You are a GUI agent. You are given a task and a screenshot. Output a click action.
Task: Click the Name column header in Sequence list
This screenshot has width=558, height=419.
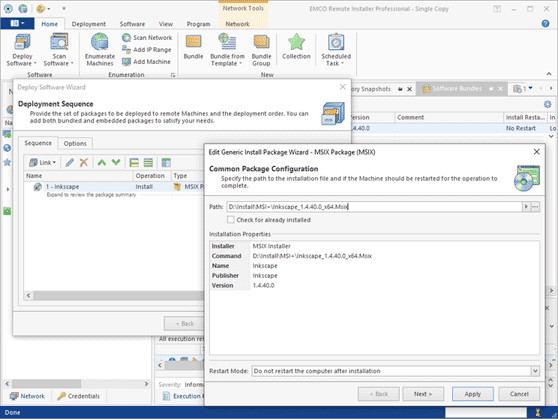click(79, 176)
